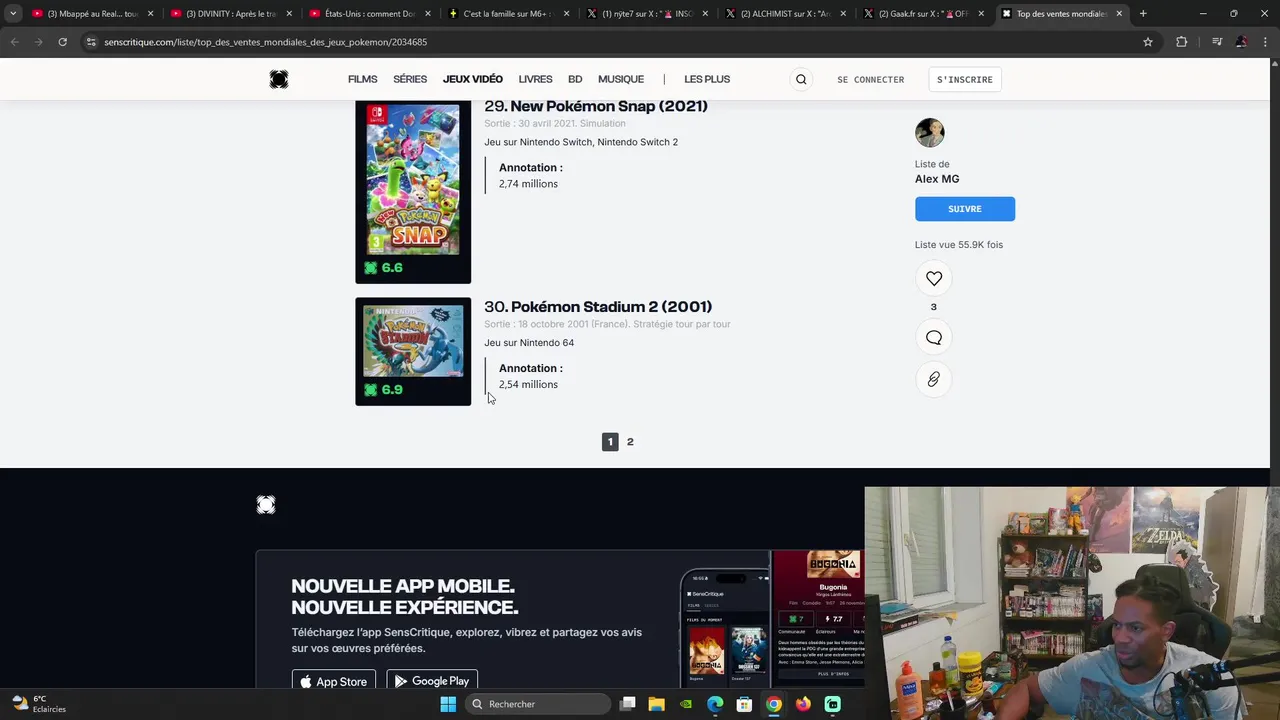This screenshot has height=720, width=1280.
Task: Select current page 1 in pagination
Action: pos(610,442)
